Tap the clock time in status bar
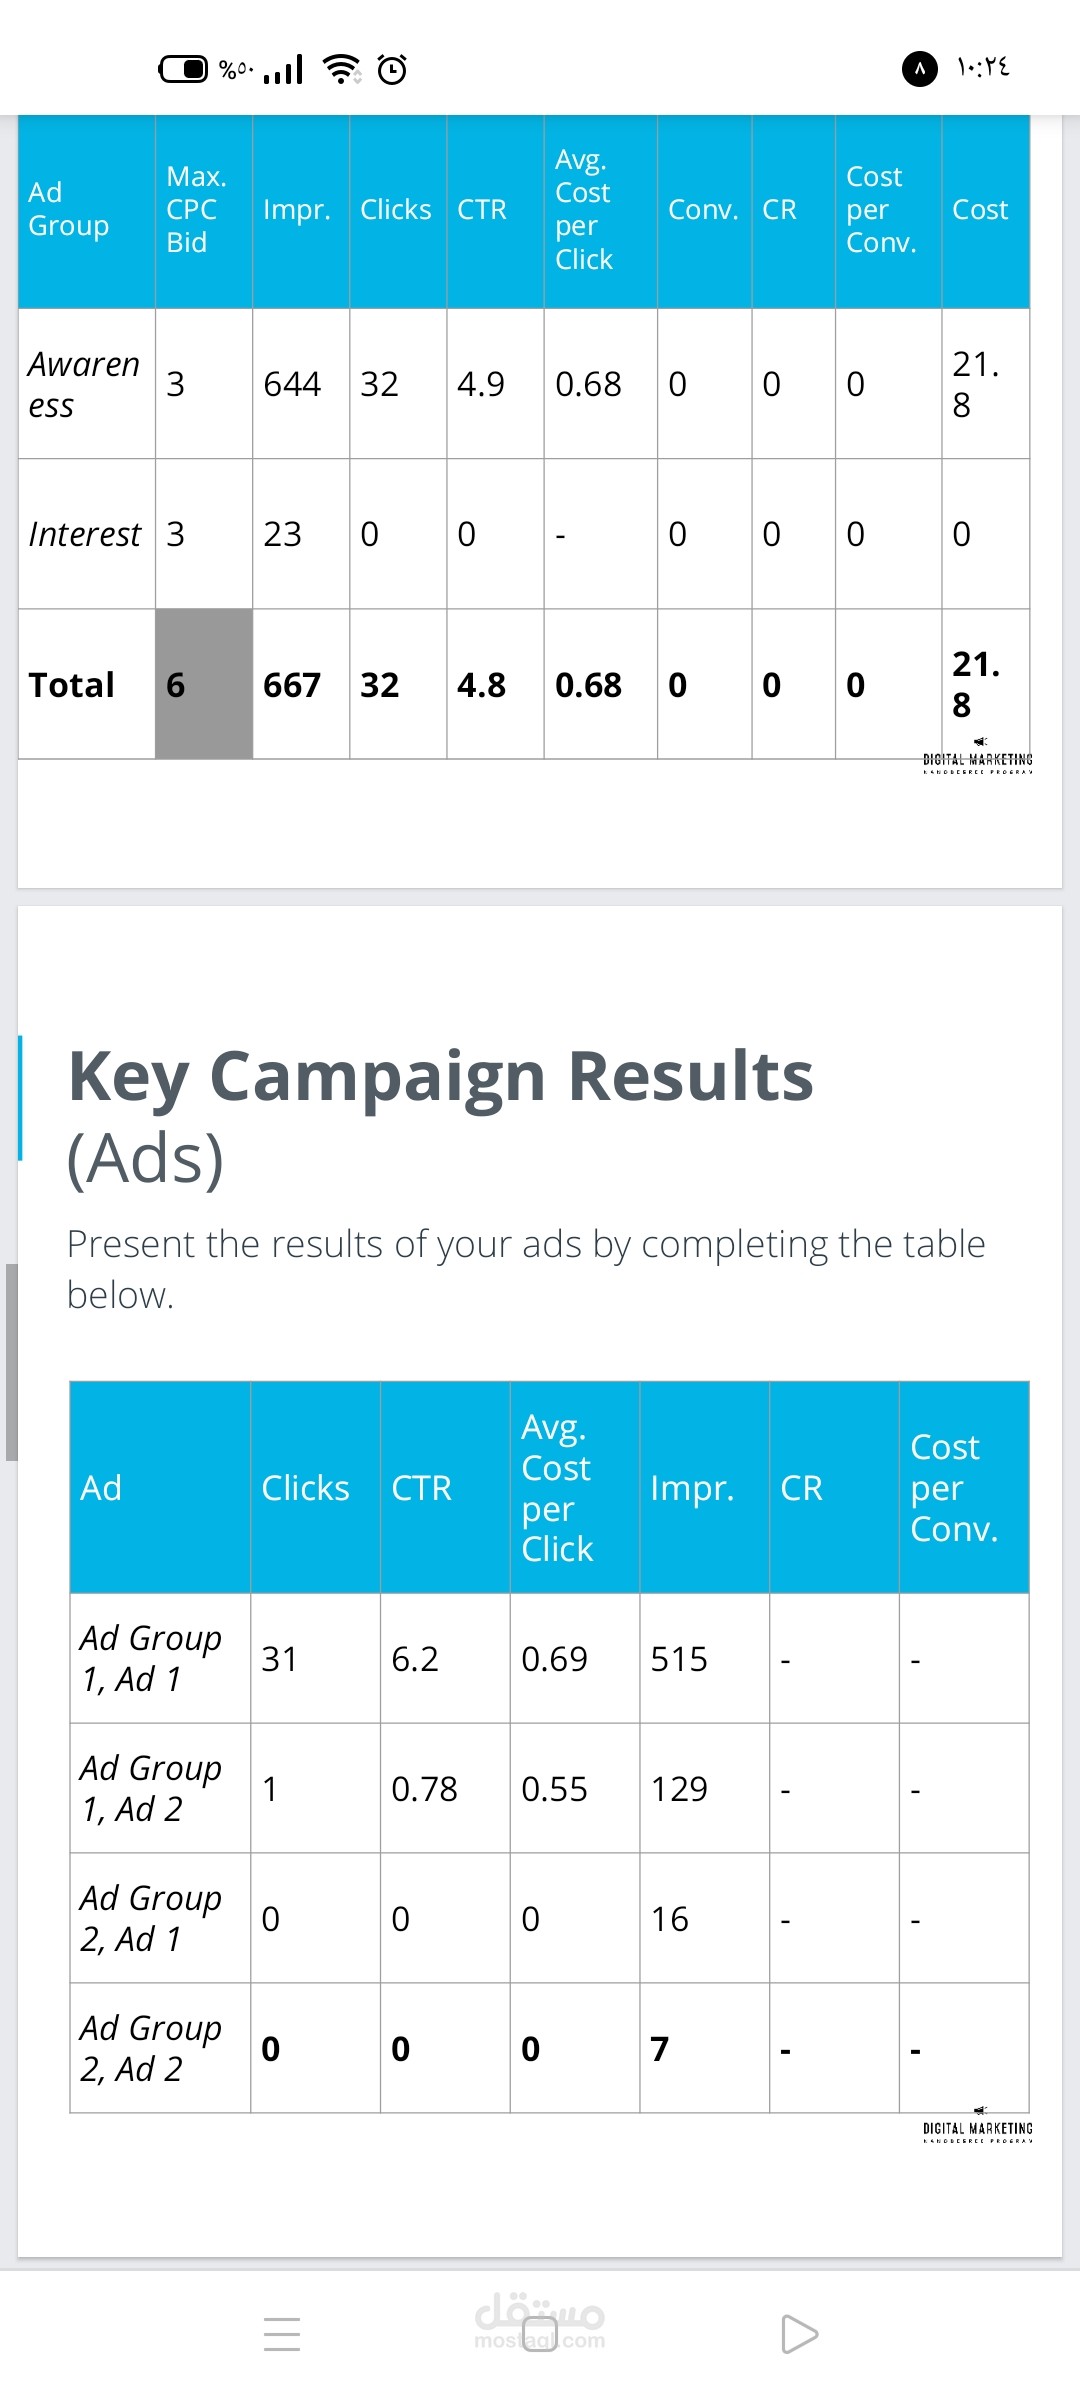Image resolution: width=1080 pixels, height=2400 pixels. point(983,67)
